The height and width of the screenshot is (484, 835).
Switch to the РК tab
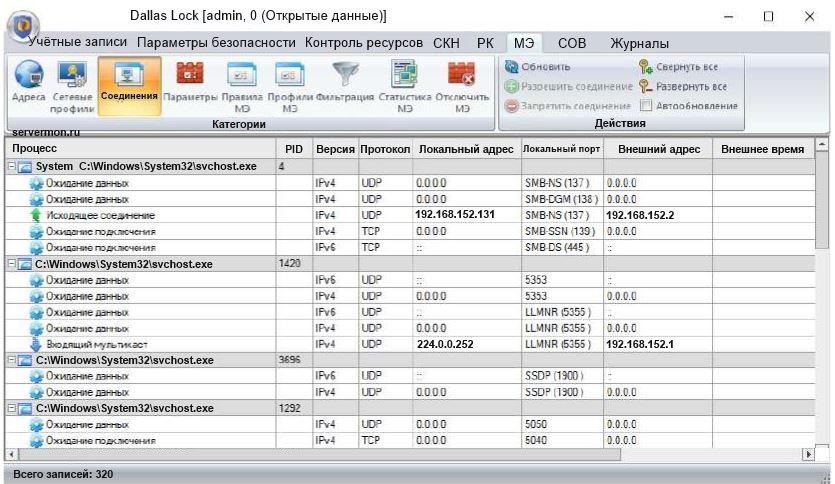pos(485,43)
